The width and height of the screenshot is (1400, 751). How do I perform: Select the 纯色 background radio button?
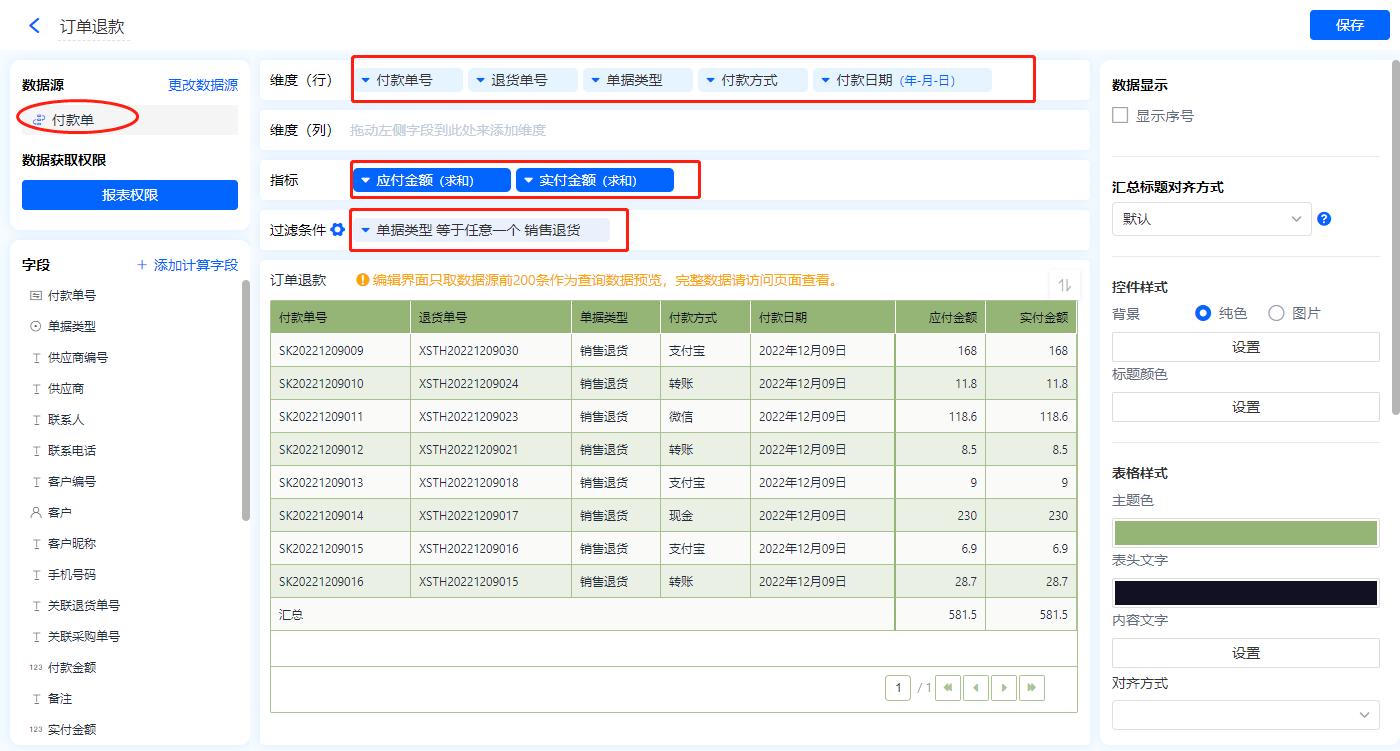pyautogui.click(x=1204, y=313)
